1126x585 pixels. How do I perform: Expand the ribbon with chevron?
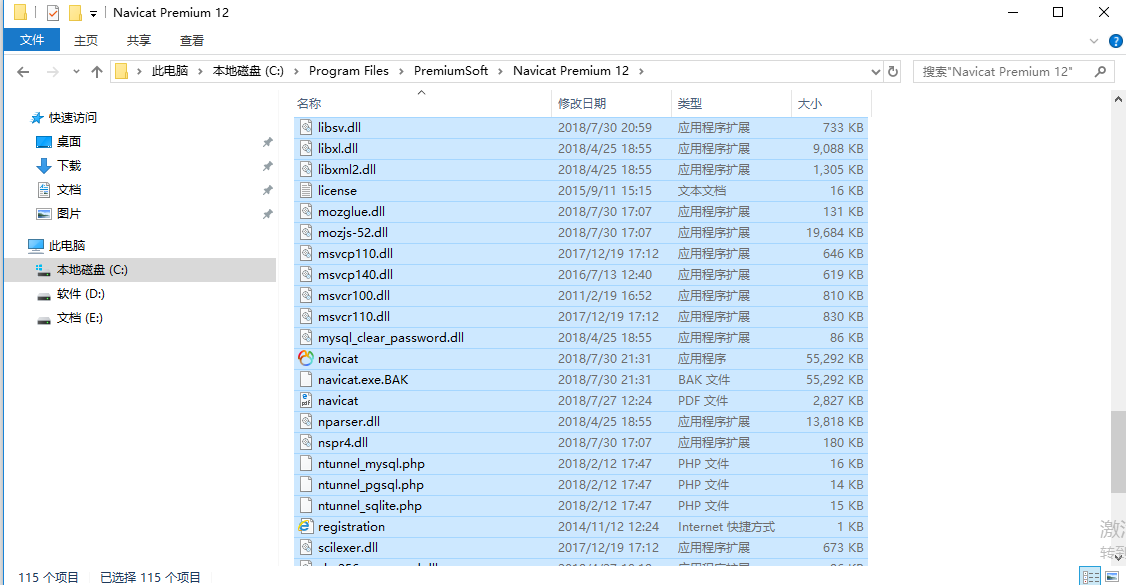click(x=1094, y=41)
